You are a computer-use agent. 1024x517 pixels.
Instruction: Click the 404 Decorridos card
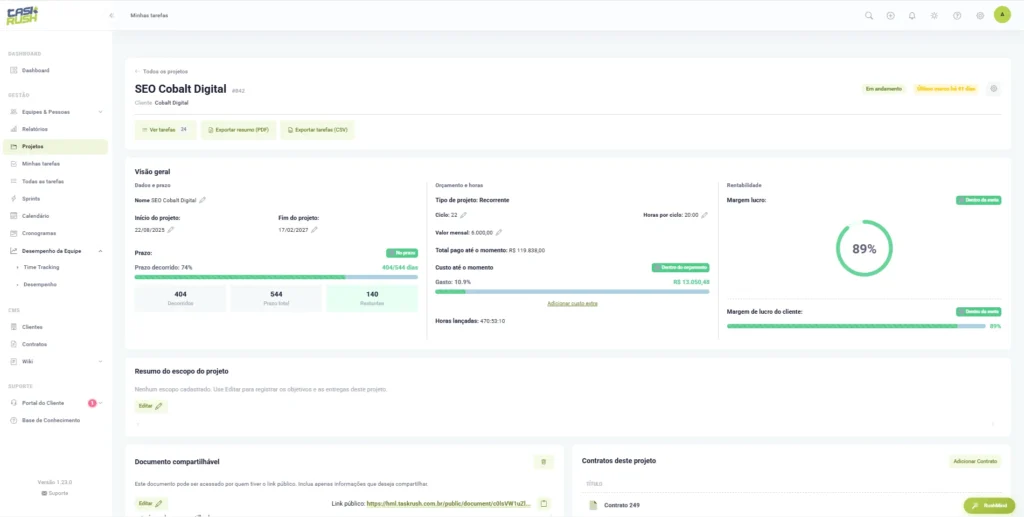coord(180,298)
